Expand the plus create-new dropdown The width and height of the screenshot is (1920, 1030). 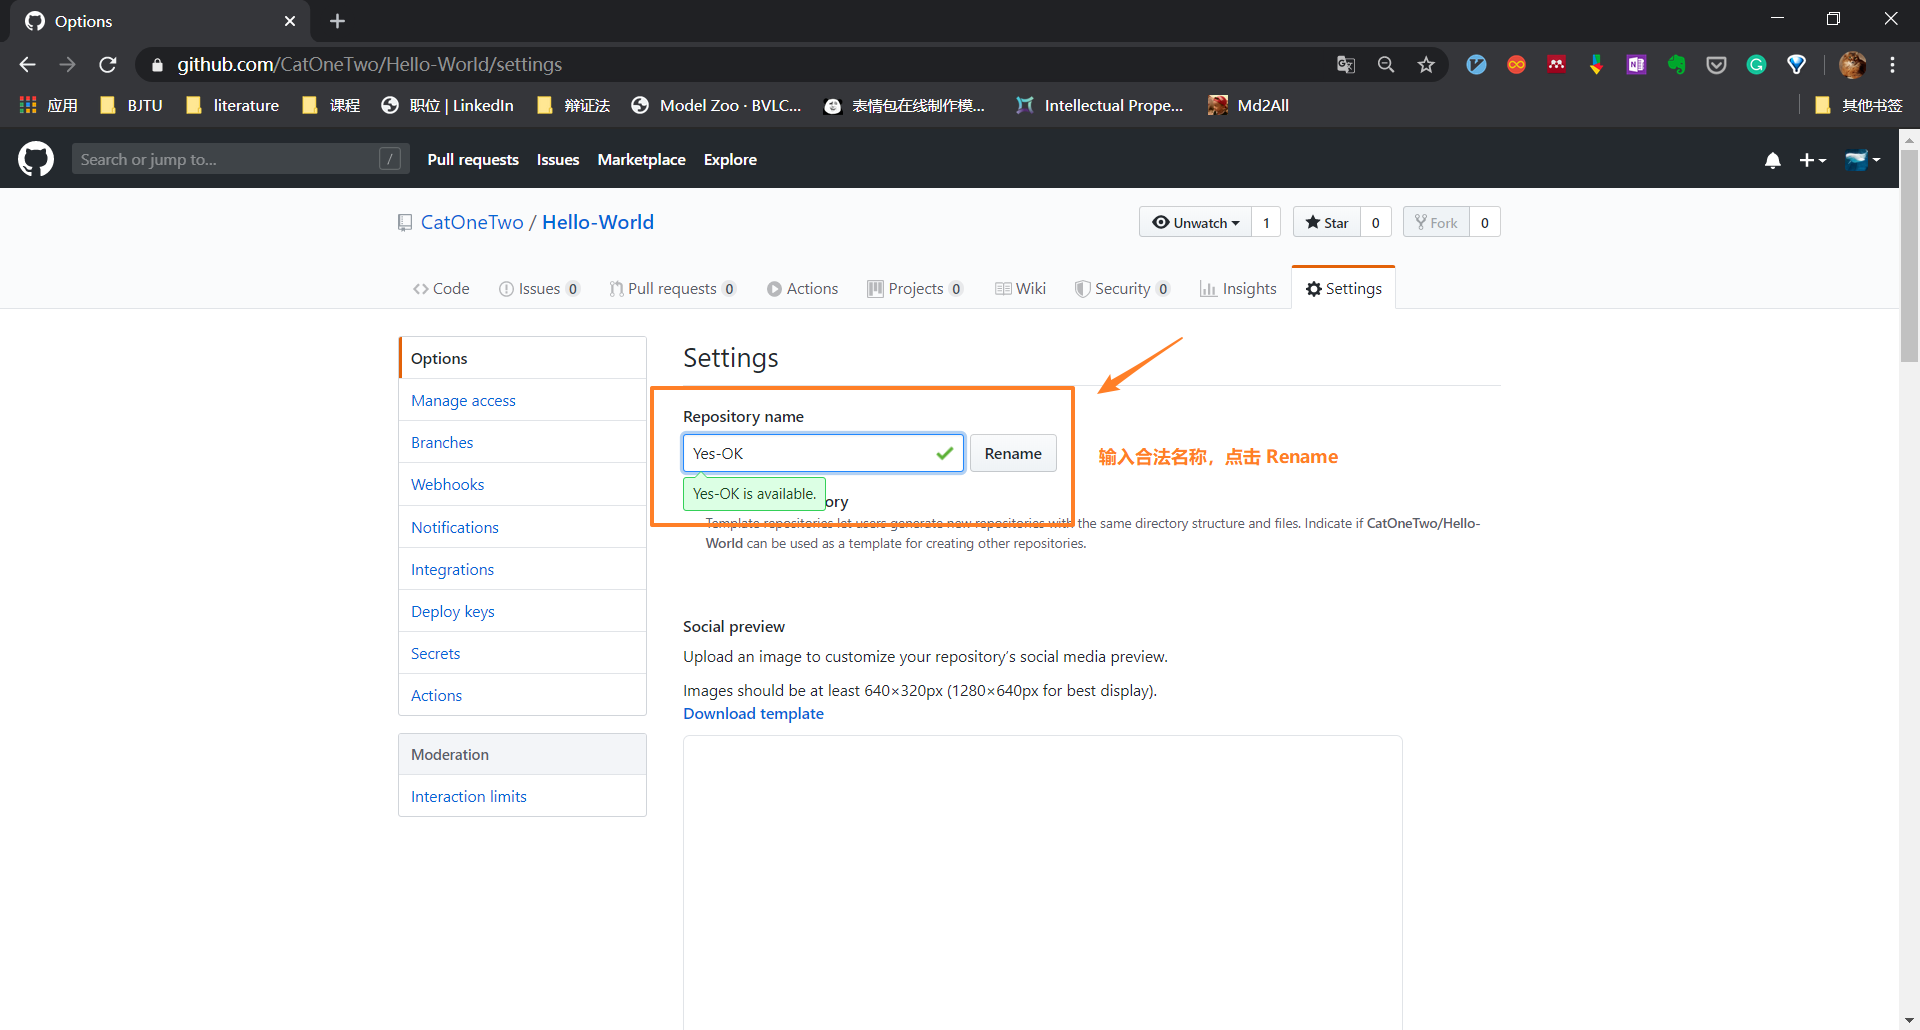click(1812, 160)
